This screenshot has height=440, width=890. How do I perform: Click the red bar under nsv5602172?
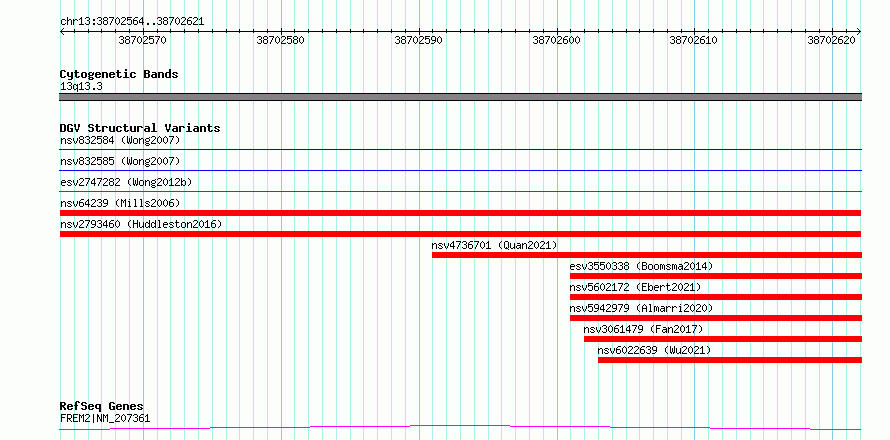click(716, 297)
